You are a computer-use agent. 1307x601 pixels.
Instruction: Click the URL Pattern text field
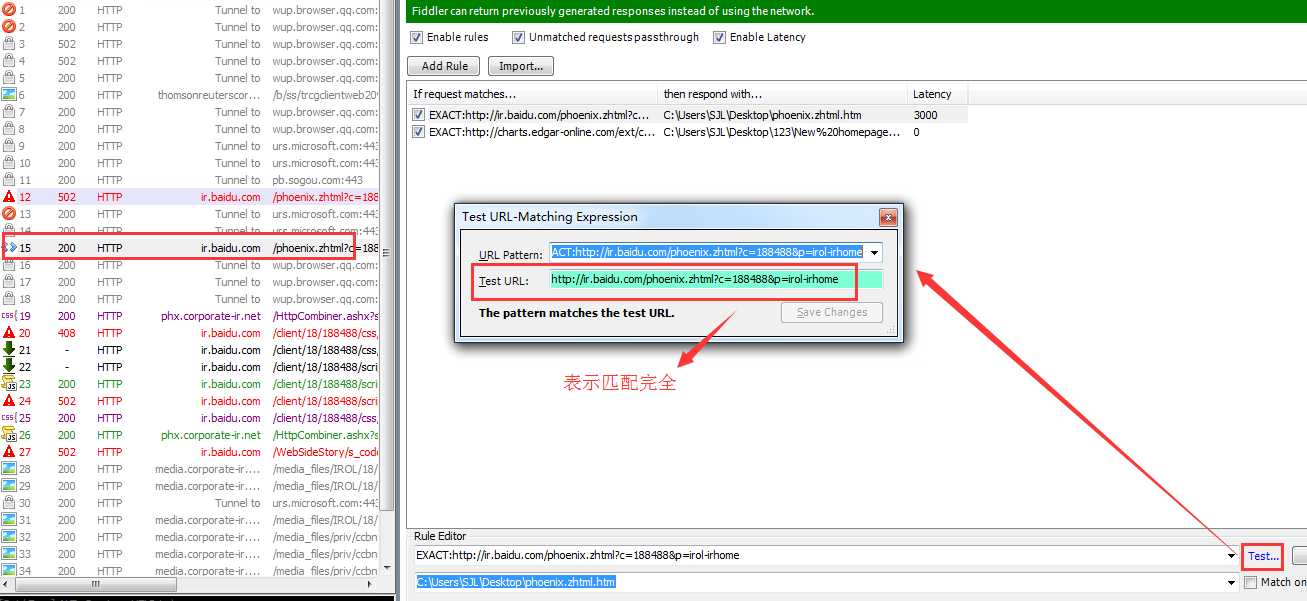tap(708, 253)
